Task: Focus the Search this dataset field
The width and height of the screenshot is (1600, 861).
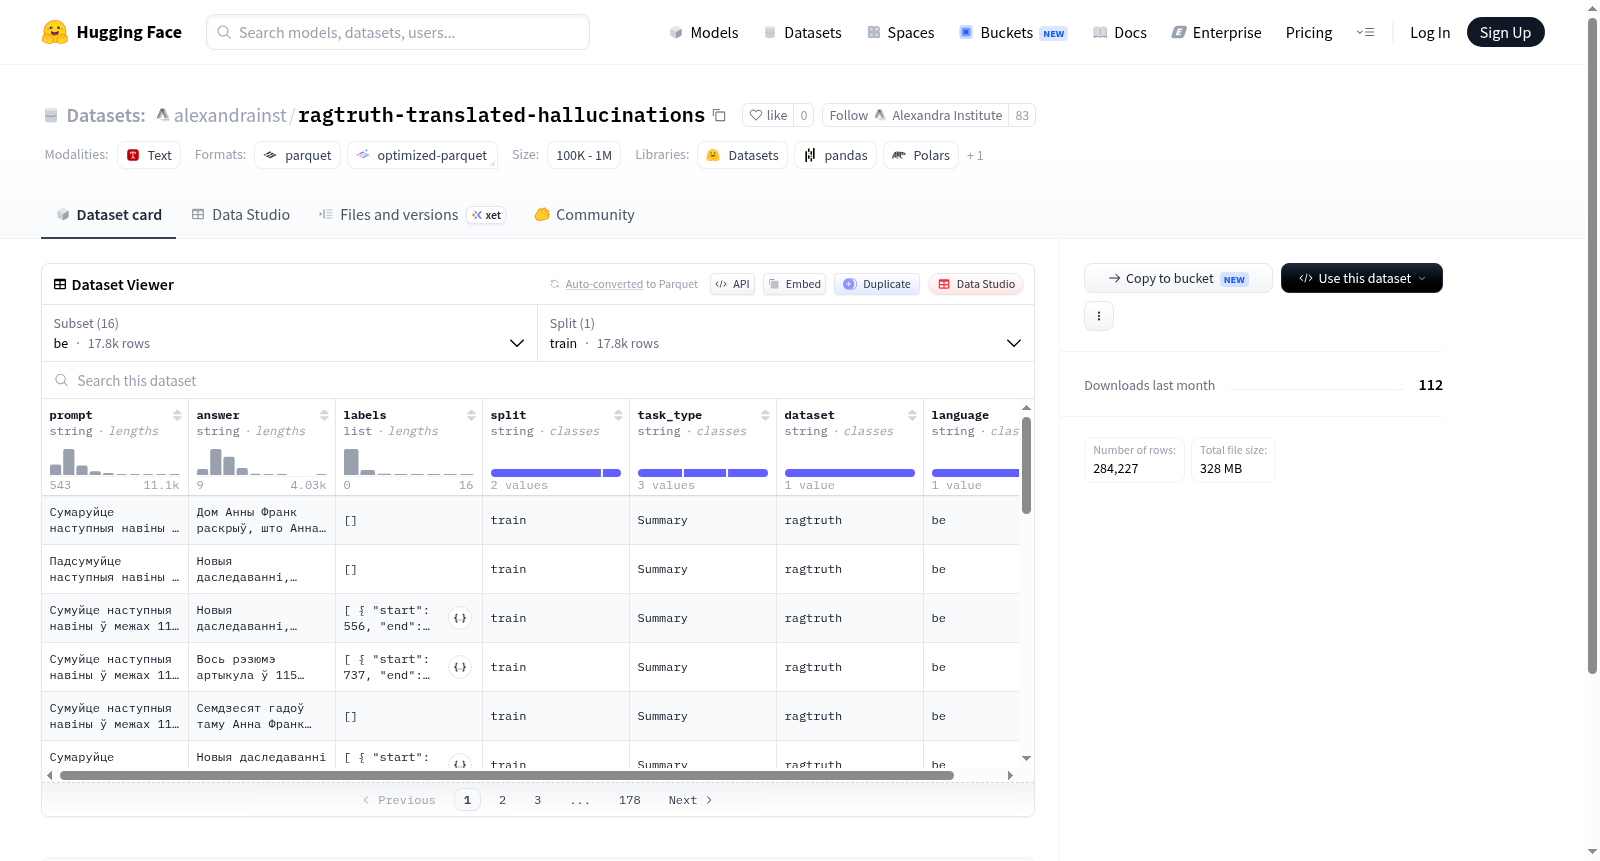Action: point(538,381)
